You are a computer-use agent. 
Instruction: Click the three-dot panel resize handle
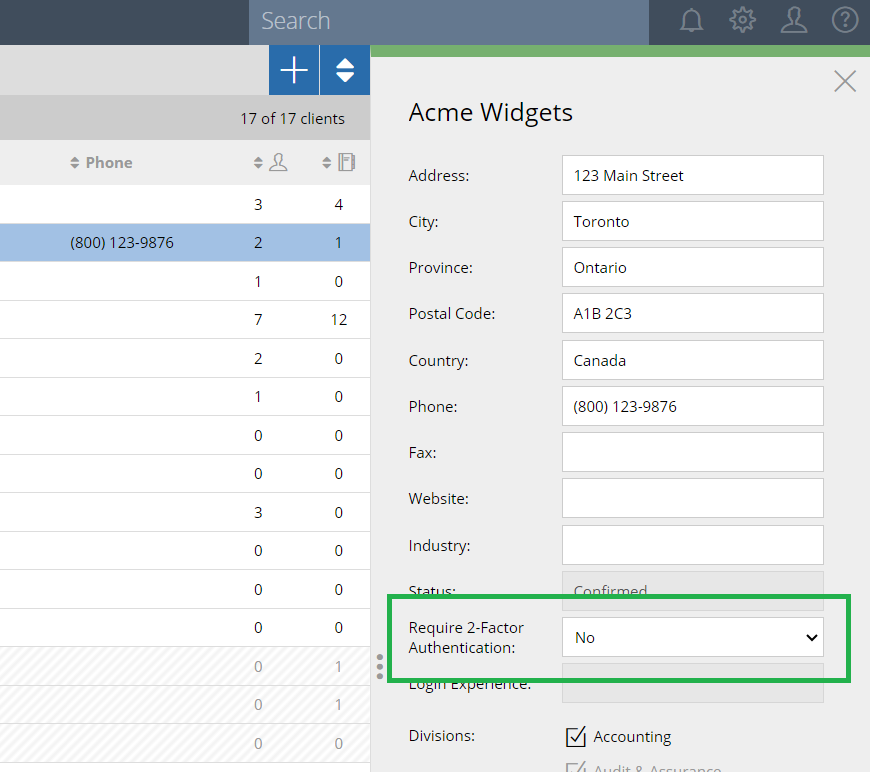click(380, 667)
